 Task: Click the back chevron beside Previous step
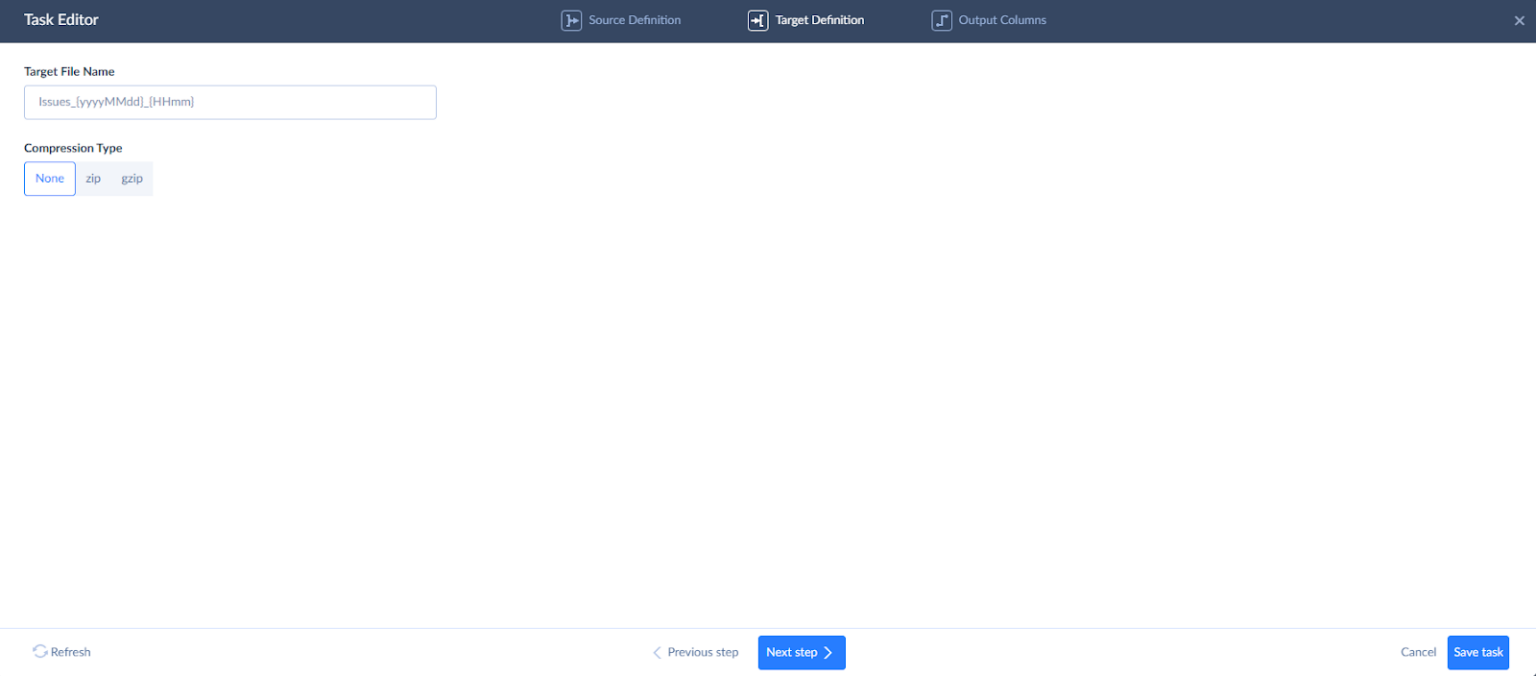pyautogui.click(x=658, y=652)
